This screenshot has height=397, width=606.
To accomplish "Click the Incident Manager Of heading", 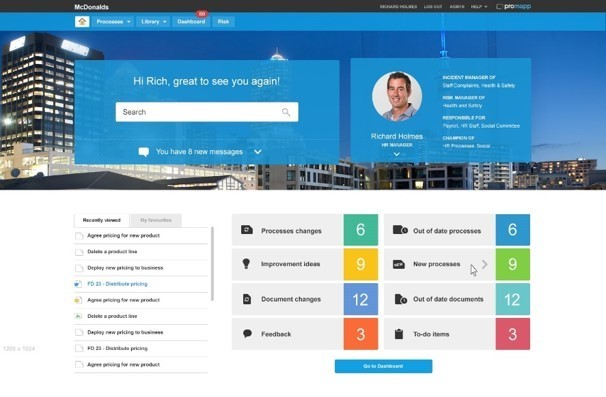I will coord(469,77).
